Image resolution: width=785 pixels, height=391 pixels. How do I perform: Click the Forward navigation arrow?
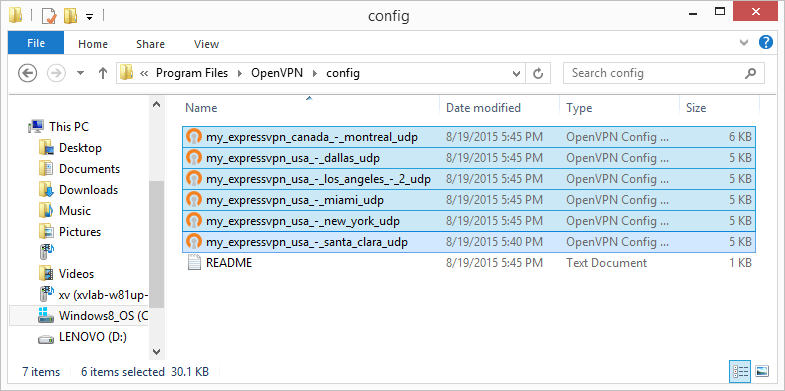(56, 74)
